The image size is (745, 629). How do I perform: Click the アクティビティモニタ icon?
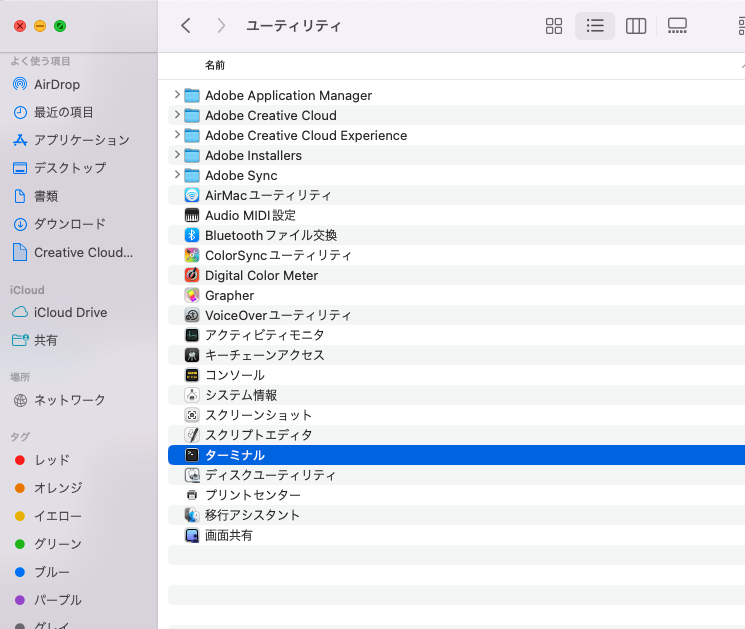click(192, 335)
